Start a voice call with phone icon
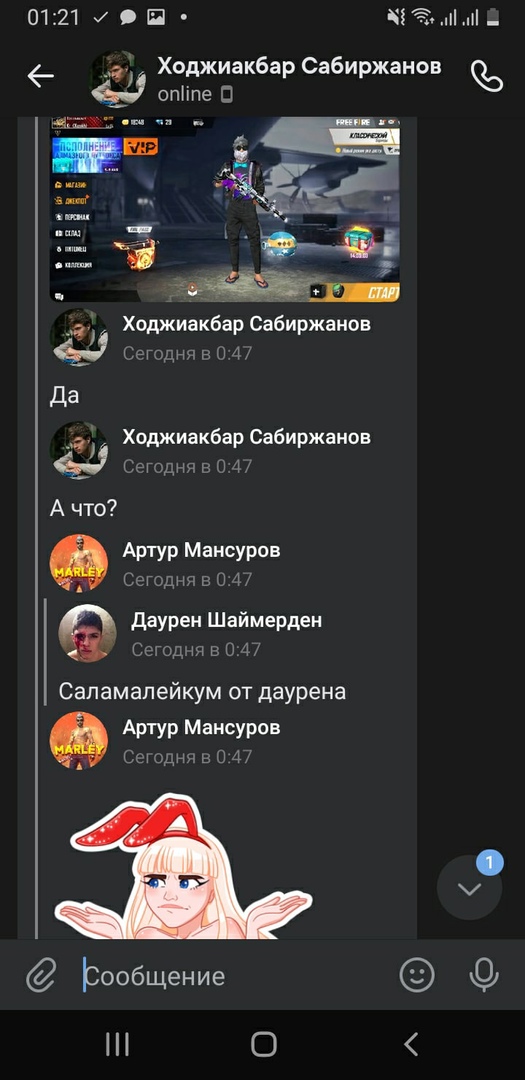This screenshot has height=1080, width=525. [x=486, y=76]
